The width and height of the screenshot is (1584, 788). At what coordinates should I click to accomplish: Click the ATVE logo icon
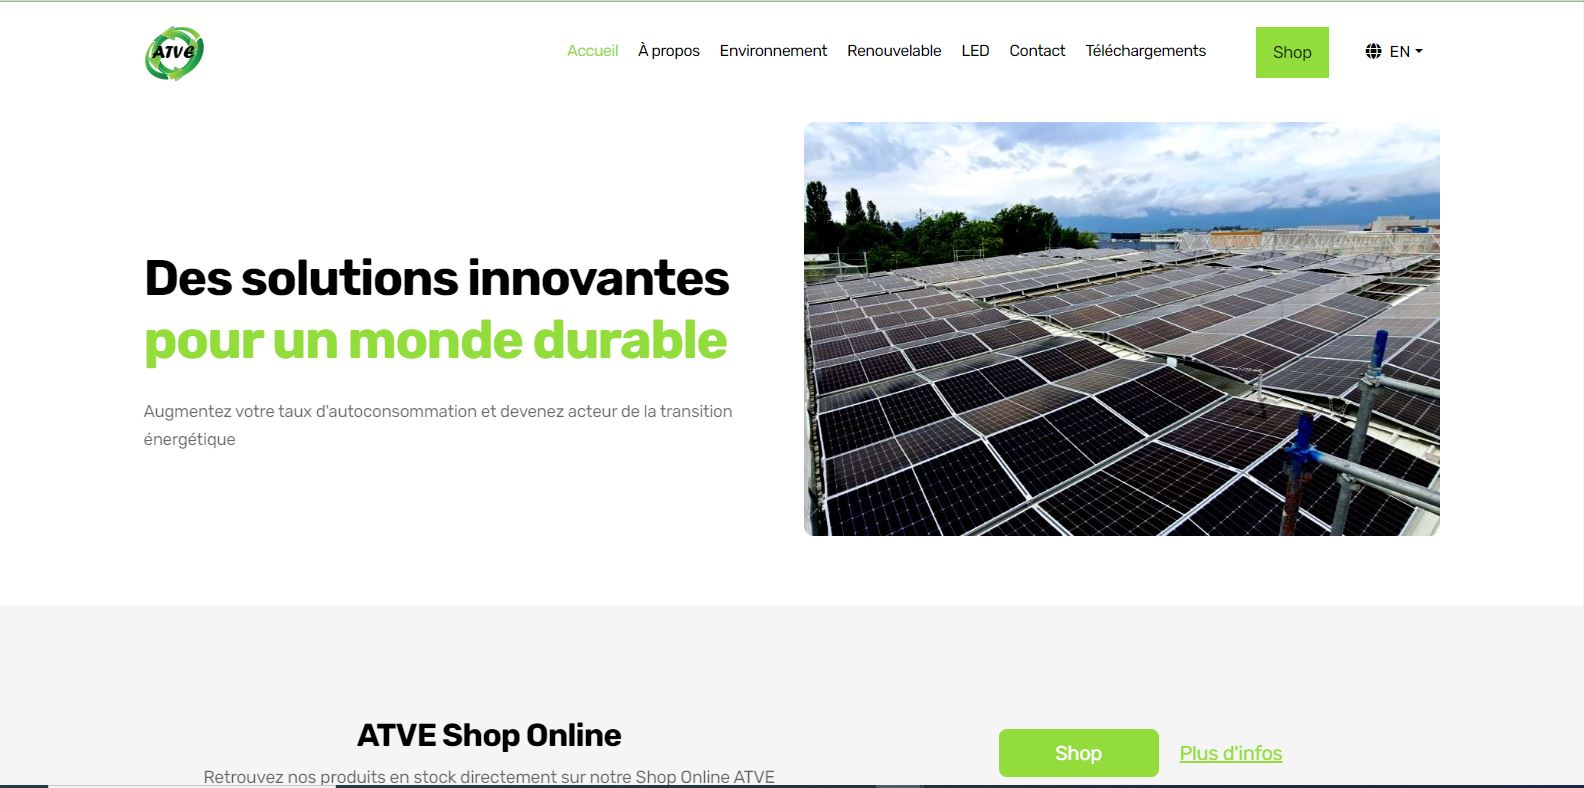click(x=174, y=52)
